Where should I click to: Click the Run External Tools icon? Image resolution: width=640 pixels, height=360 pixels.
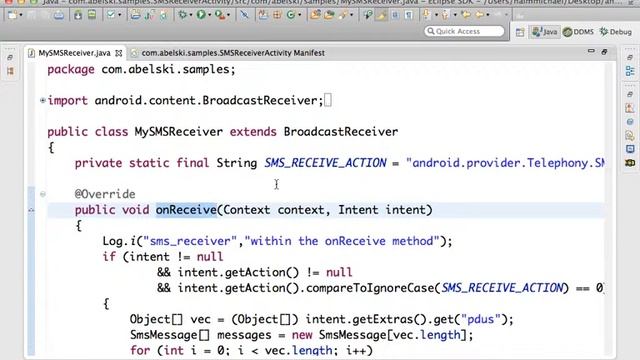click(x=220, y=15)
